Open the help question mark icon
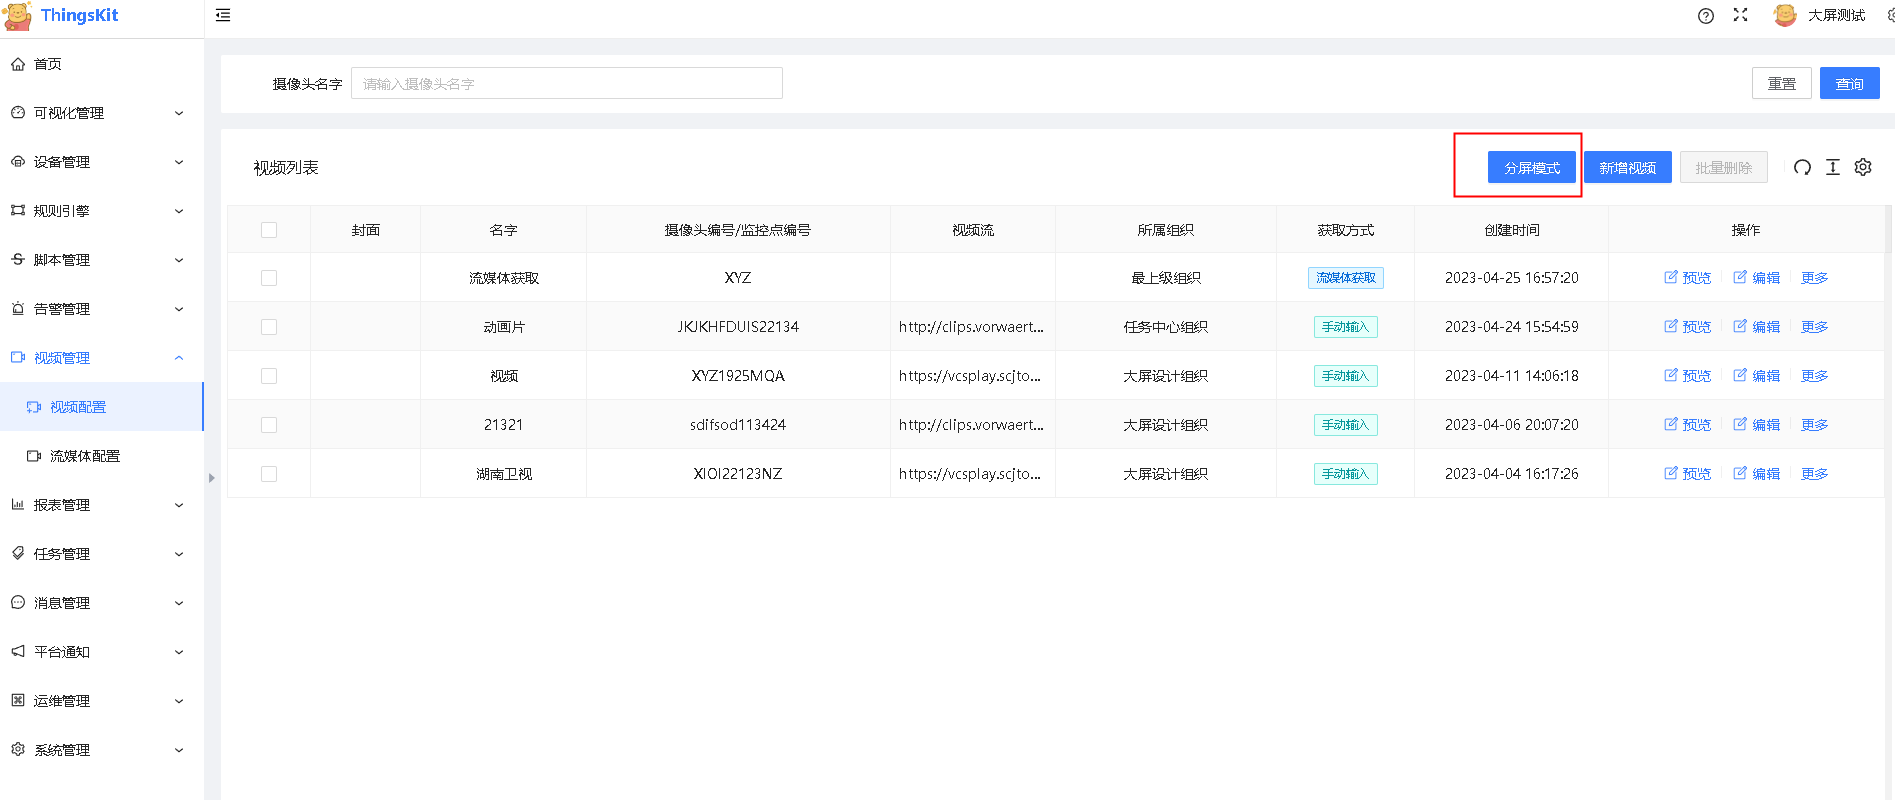This screenshot has width=1895, height=800. coord(1706,15)
